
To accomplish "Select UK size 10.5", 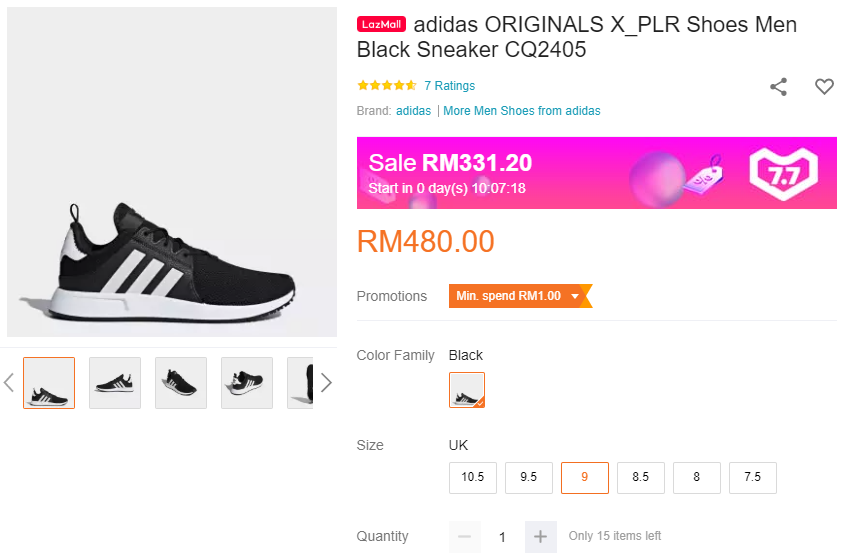I will (473, 477).
